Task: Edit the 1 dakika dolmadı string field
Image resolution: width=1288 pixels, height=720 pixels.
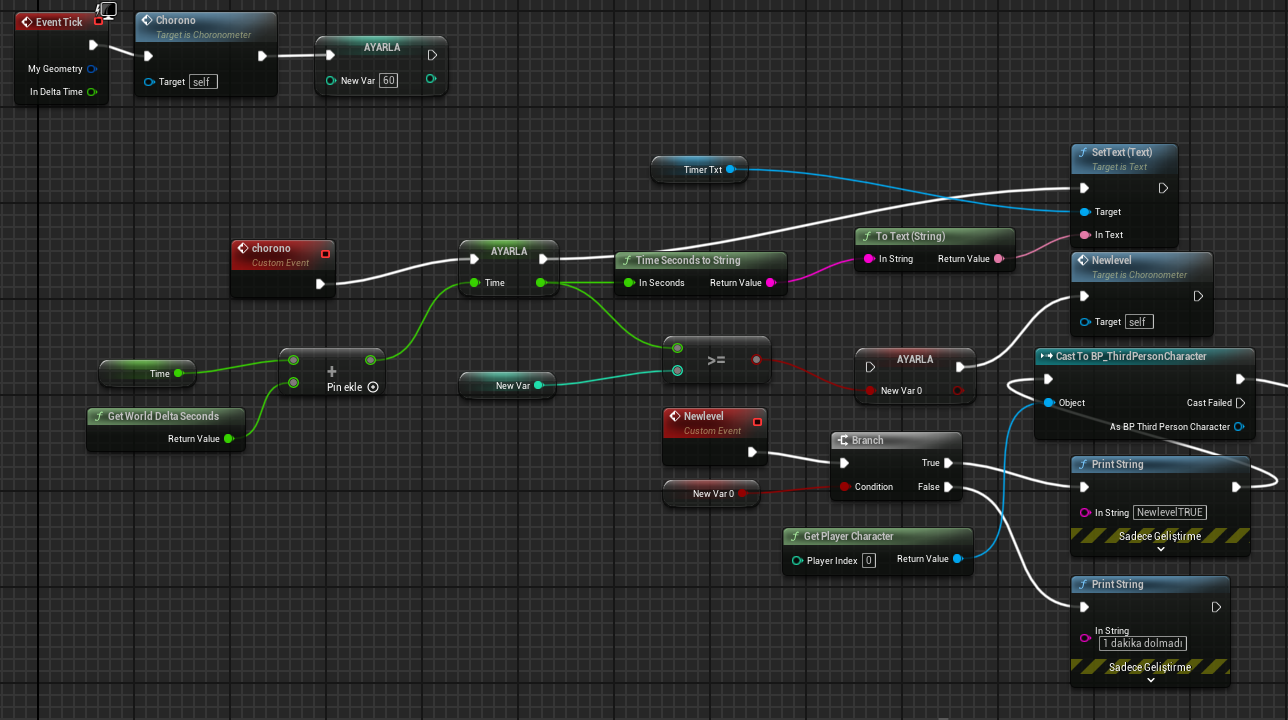Action: point(1142,643)
